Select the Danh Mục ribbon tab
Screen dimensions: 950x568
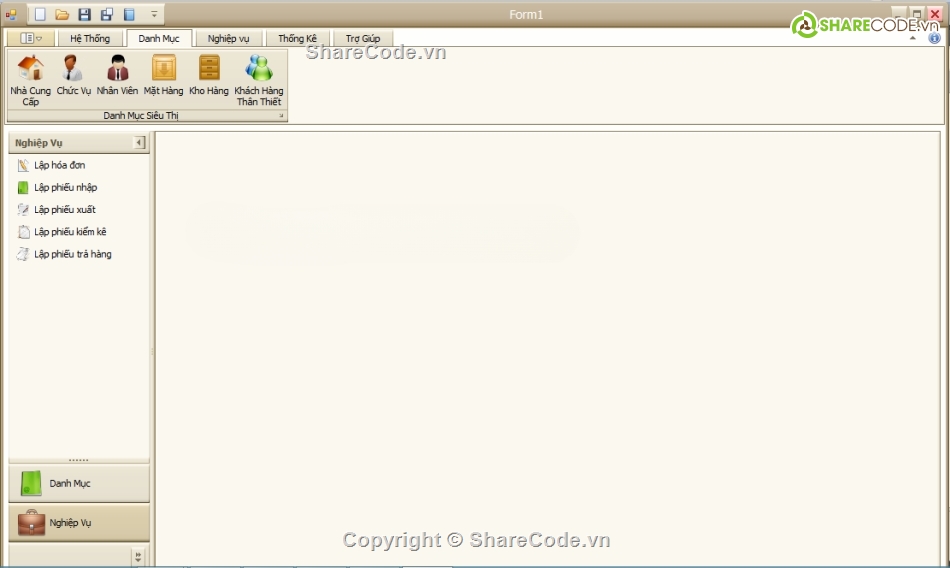159,38
